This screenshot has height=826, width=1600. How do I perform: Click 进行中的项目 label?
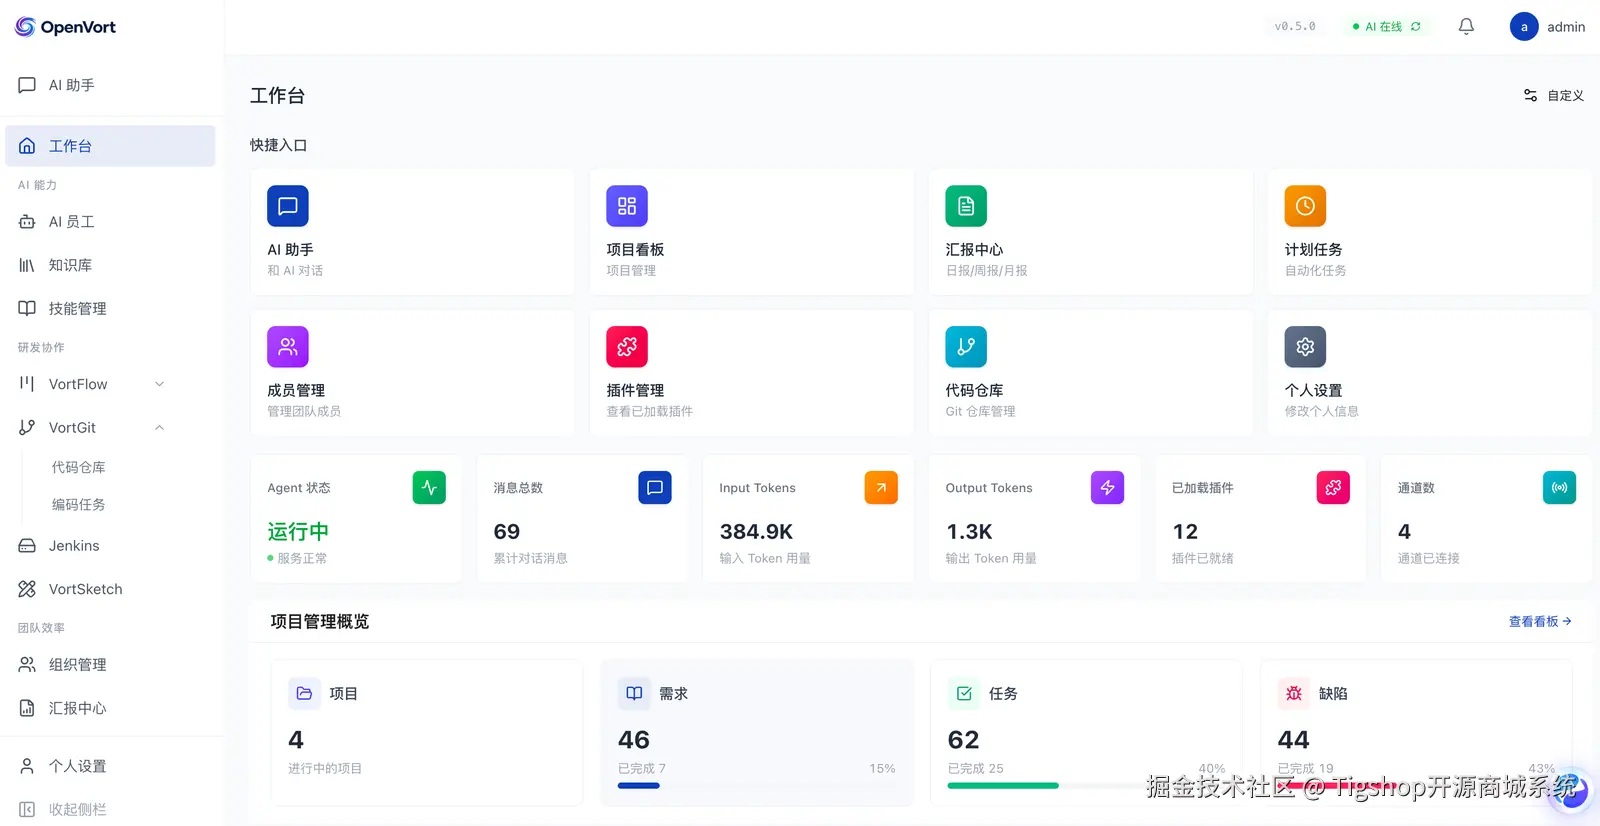325,768
